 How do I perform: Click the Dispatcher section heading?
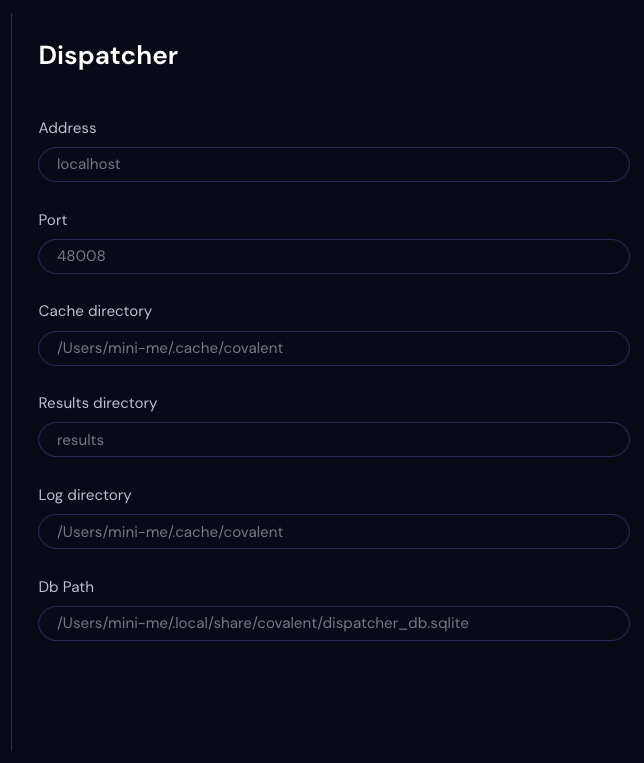coord(108,55)
